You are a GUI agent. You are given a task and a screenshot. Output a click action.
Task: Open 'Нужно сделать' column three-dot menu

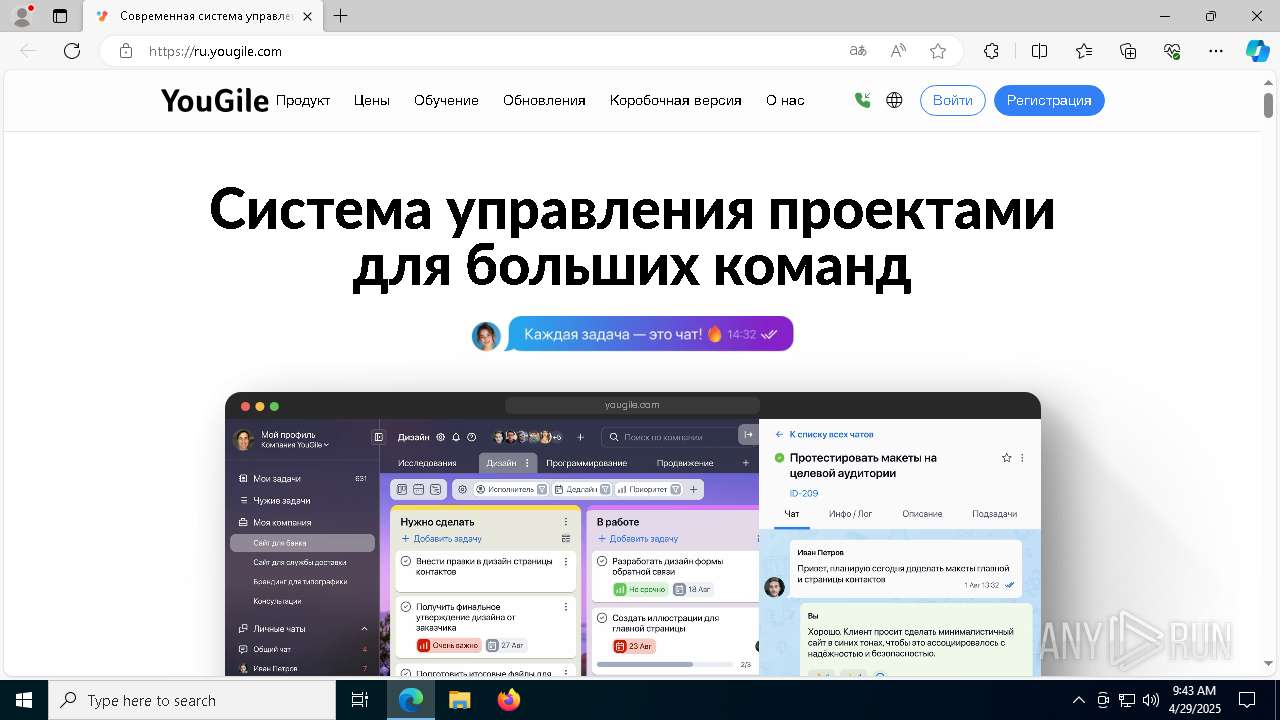(566, 522)
